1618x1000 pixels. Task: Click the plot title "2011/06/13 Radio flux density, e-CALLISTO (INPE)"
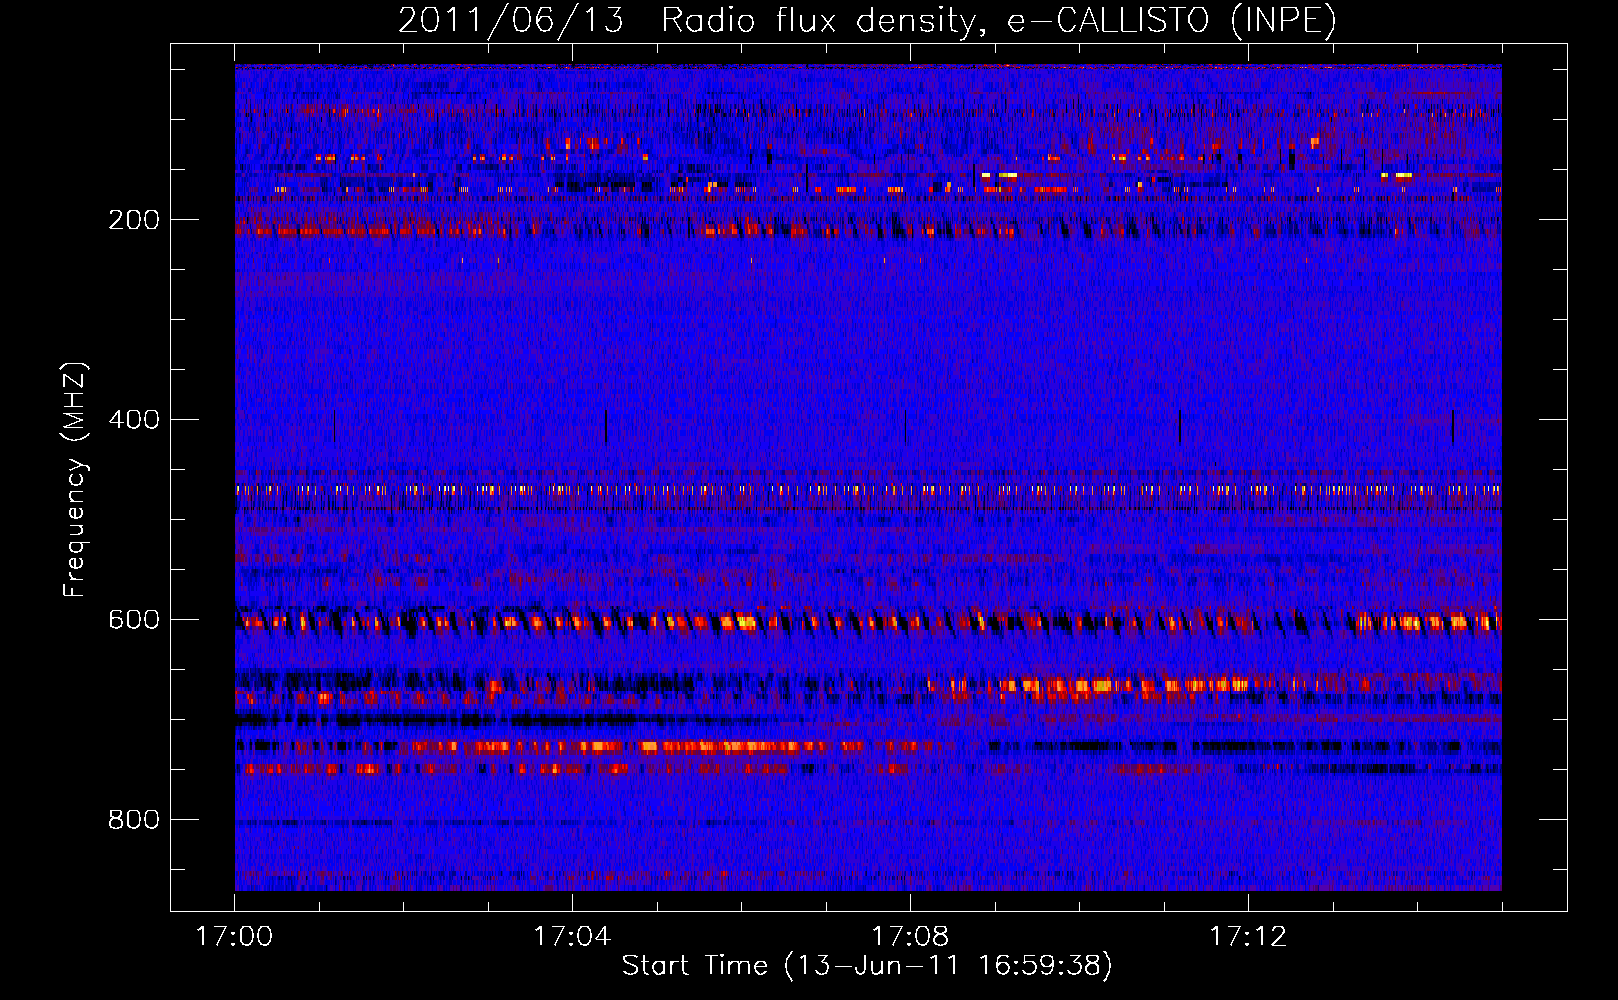867,20
